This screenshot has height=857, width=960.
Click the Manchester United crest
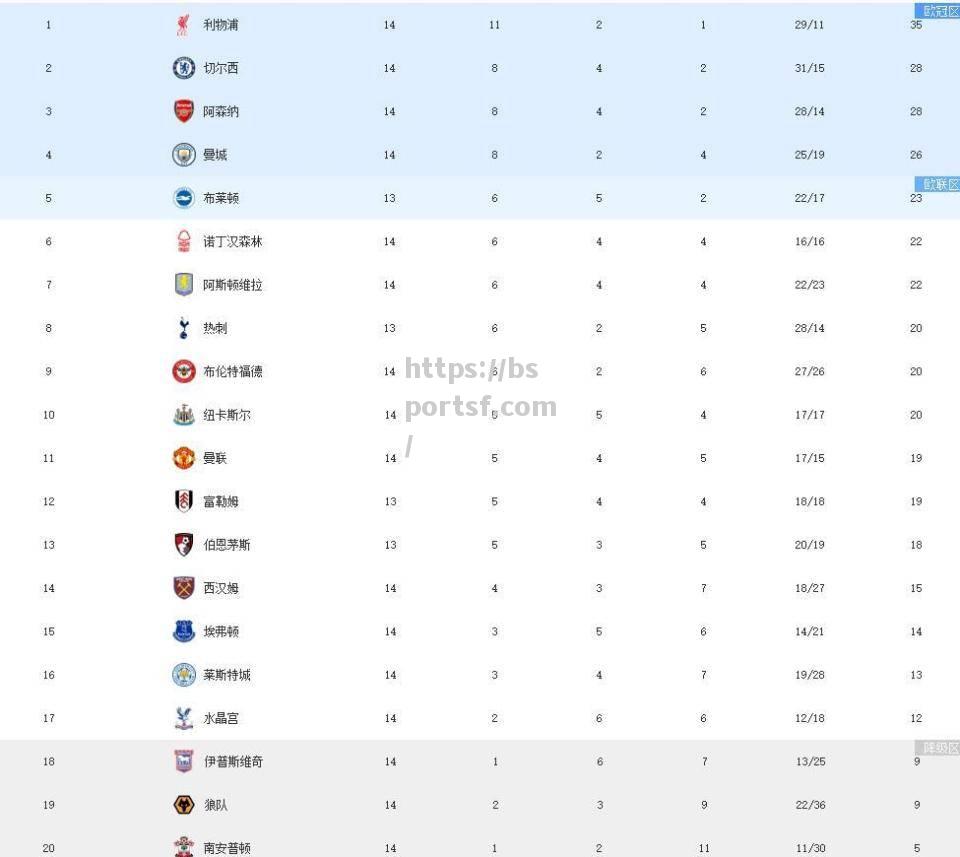coord(184,458)
